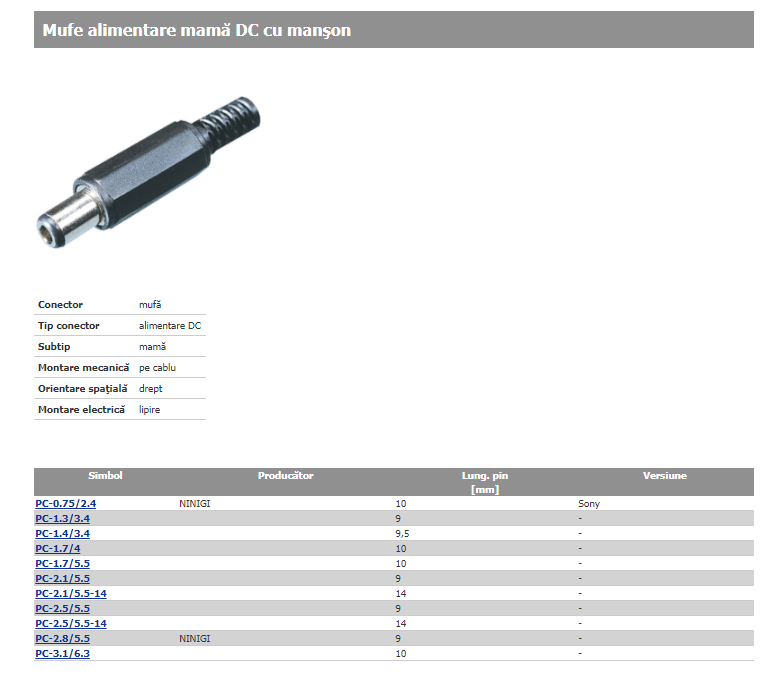The image size is (763, 675).
Task: Click the Producător column header
Action: click(x=286, y=475)
